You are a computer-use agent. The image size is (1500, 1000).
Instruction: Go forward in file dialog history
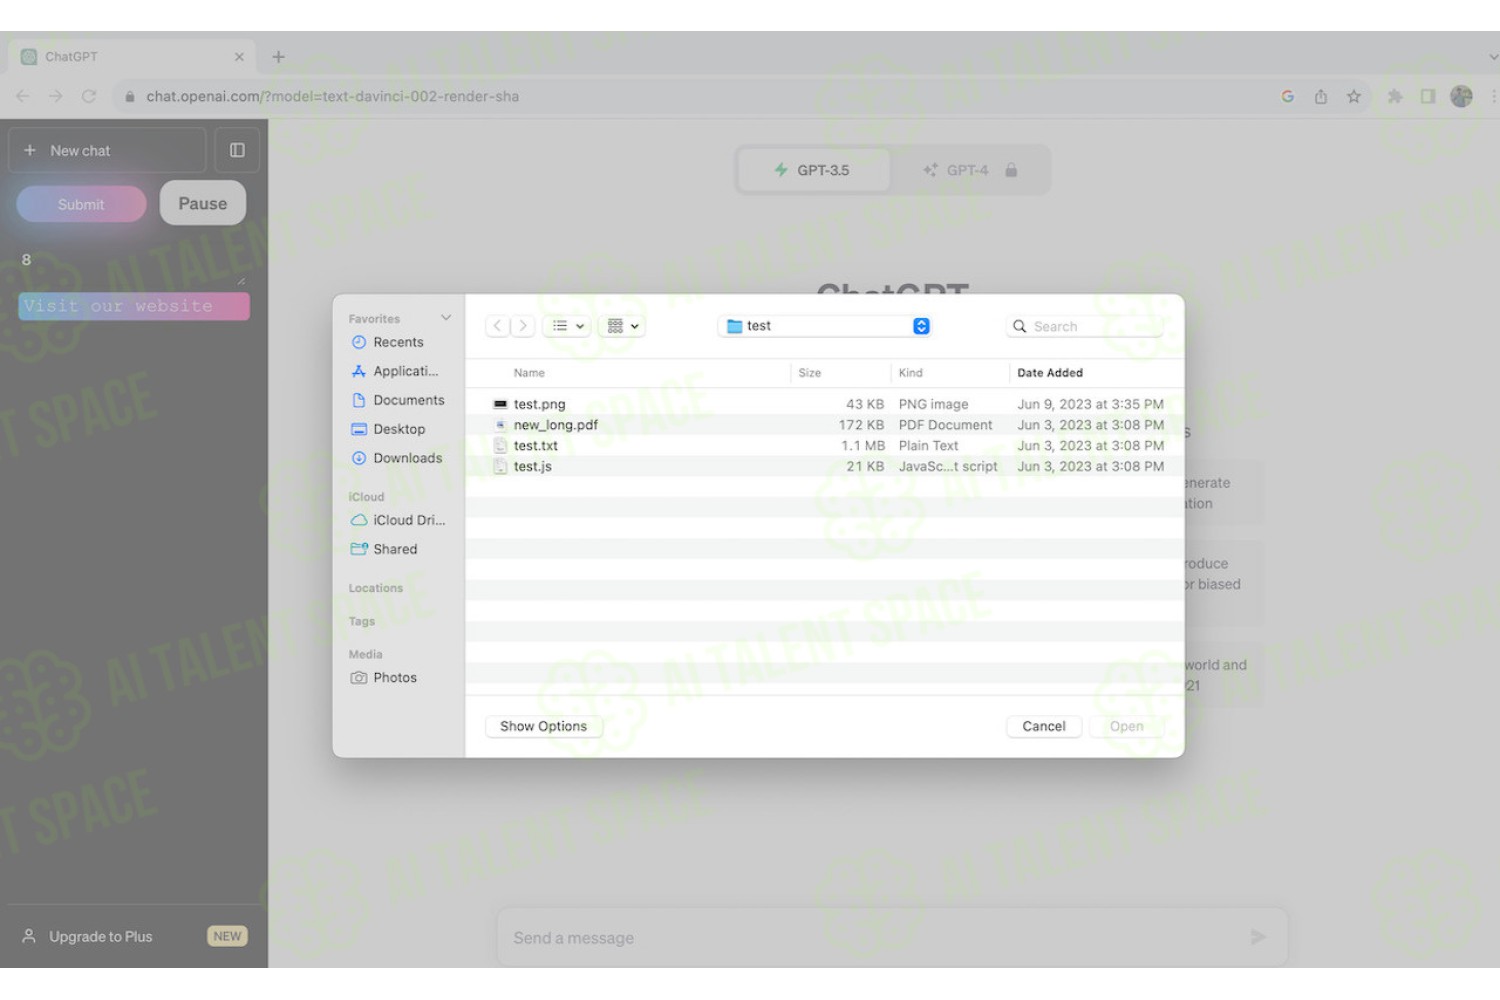pos(523,326)
